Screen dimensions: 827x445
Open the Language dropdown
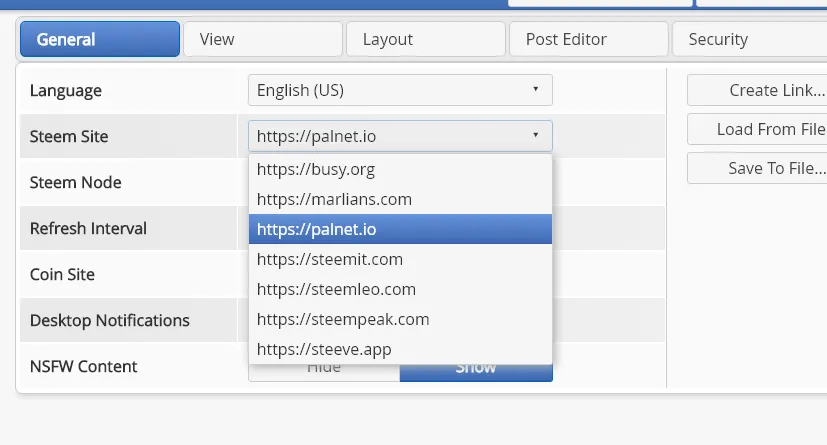pyautogui.click(x=400, y=90)
